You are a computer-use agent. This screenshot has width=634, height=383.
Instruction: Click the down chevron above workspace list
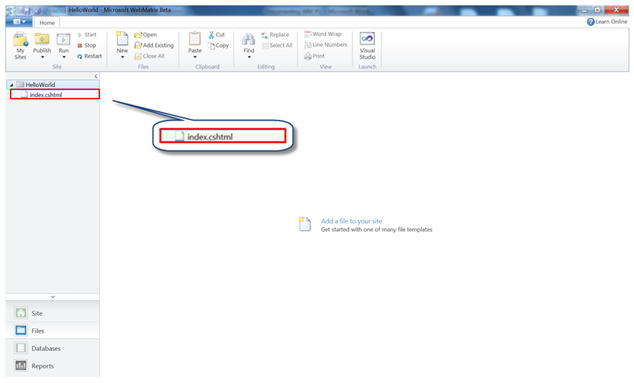53,297
